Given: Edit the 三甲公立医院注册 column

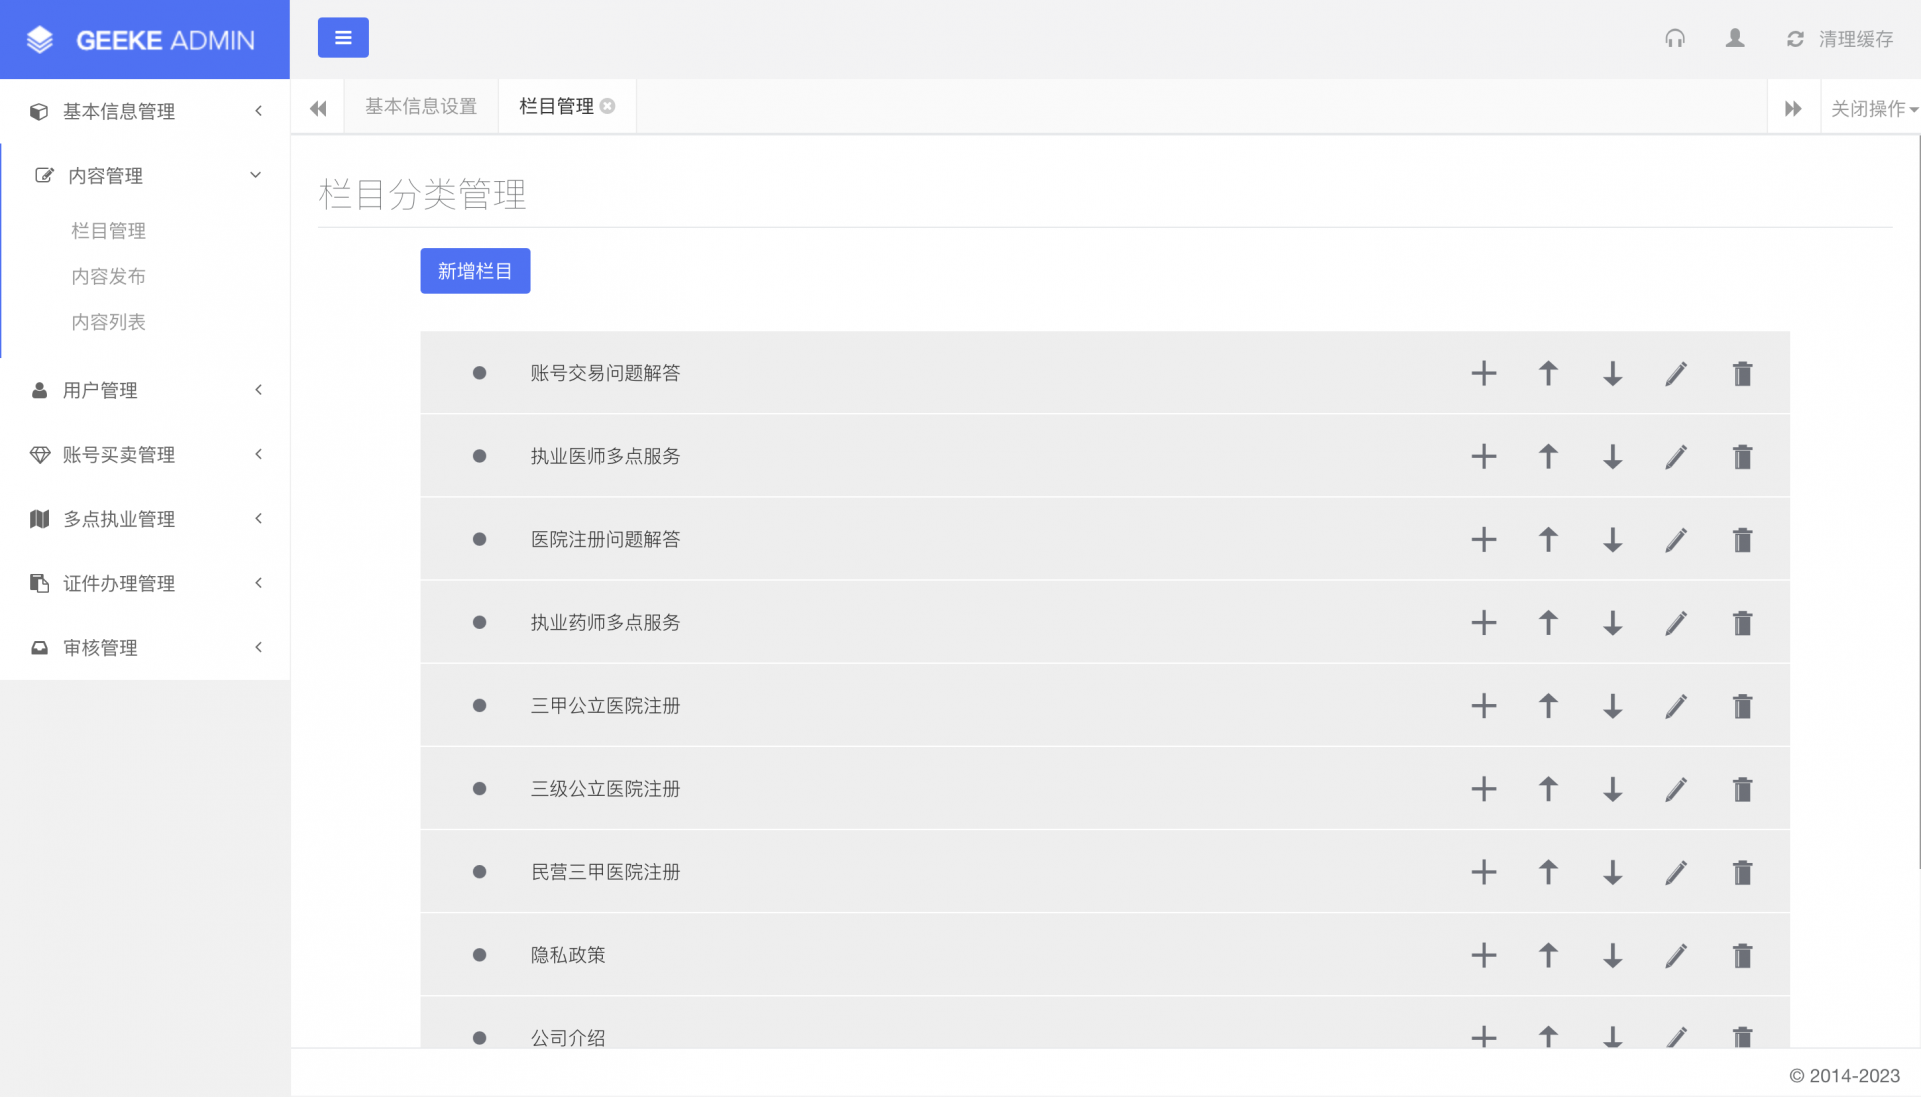Looking at the screenshot, I should (x=1677, y=705).
